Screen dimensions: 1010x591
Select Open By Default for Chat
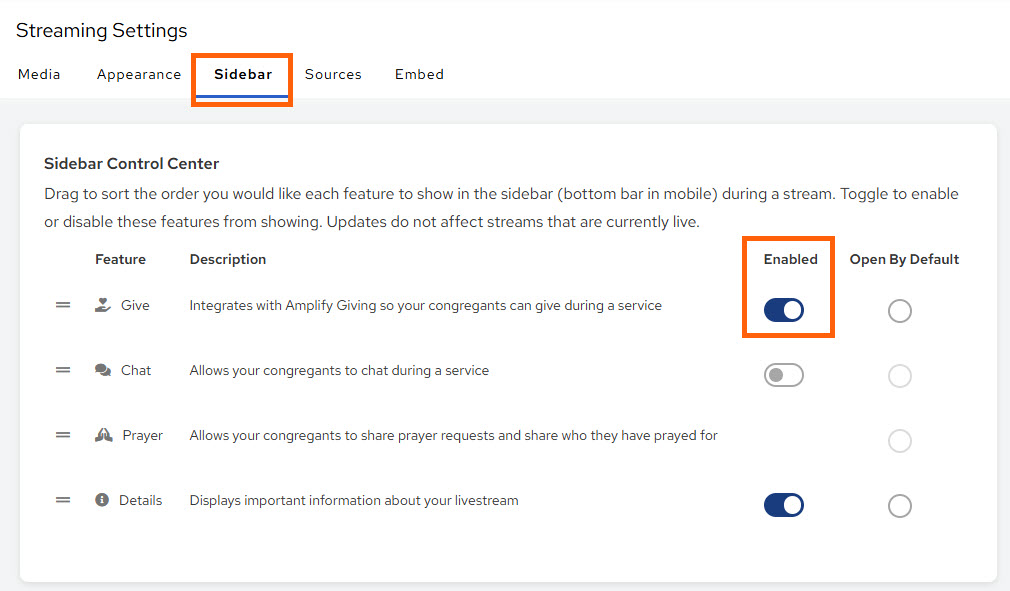coord(899,376)
